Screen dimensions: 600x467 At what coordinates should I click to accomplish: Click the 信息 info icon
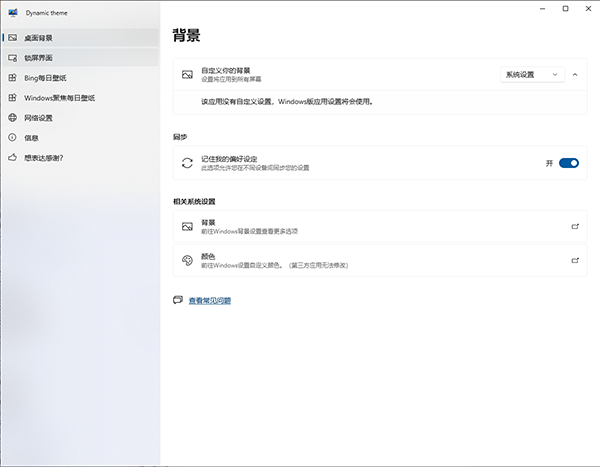point(12,137)
